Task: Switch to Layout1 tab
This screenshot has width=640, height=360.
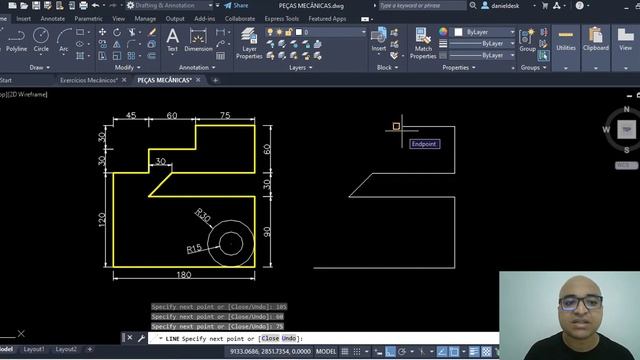Action: click(x=33, y=349)
